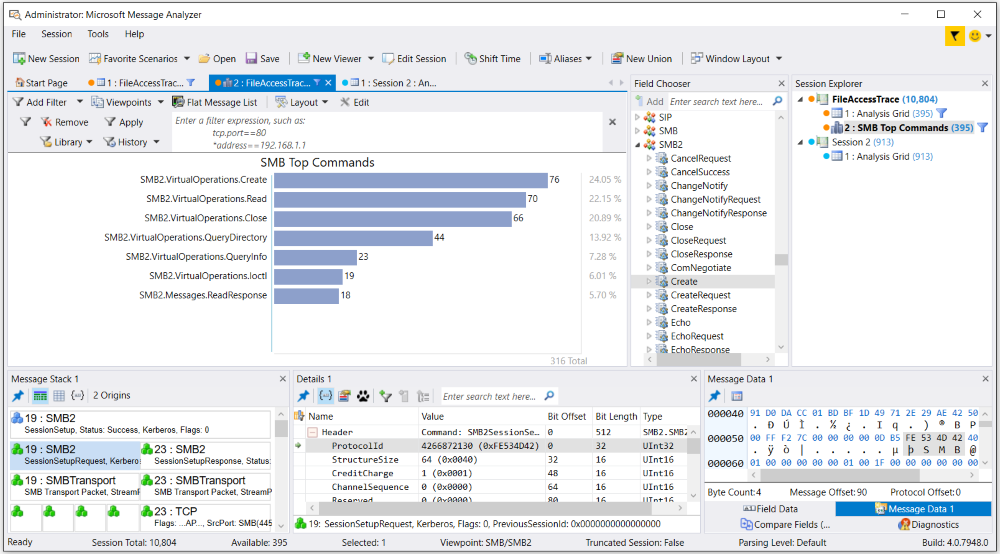Click the Shift Time tool
1000x554 pixels.
coord(491,59)
